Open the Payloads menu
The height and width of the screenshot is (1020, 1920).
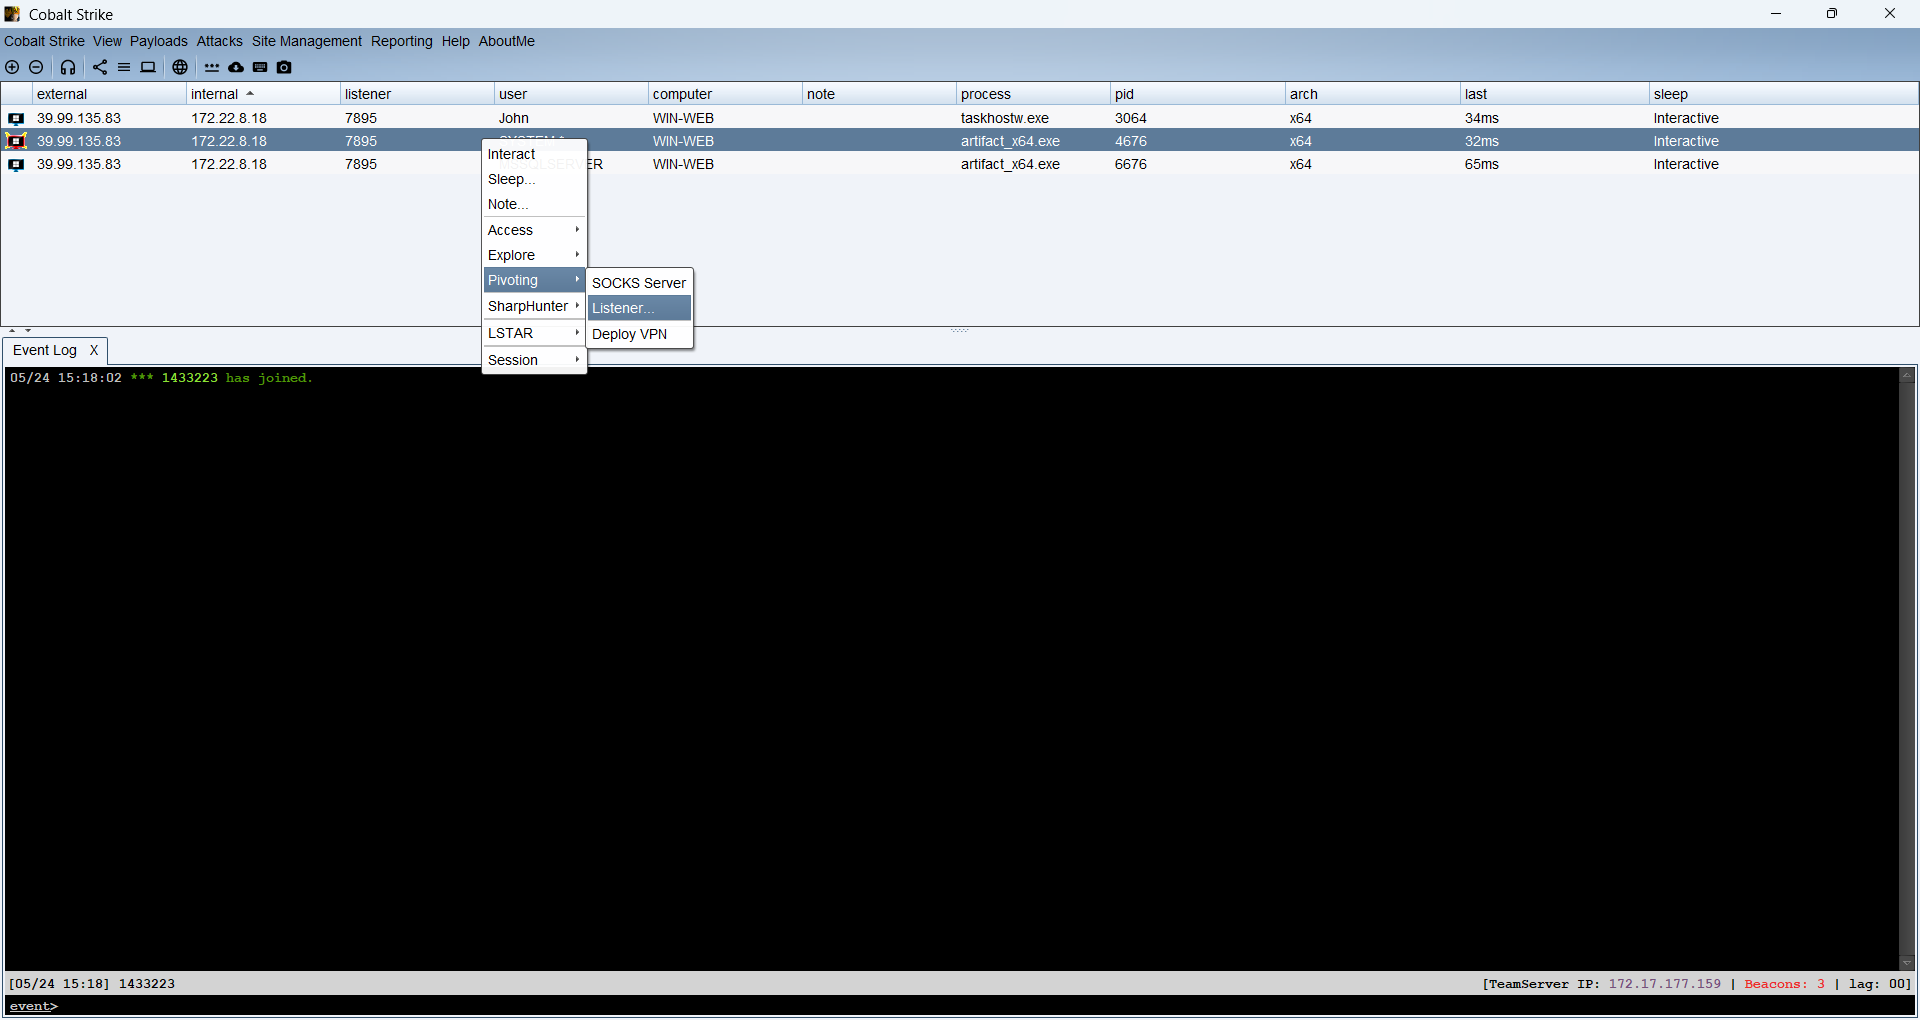(x=159, y=41)
